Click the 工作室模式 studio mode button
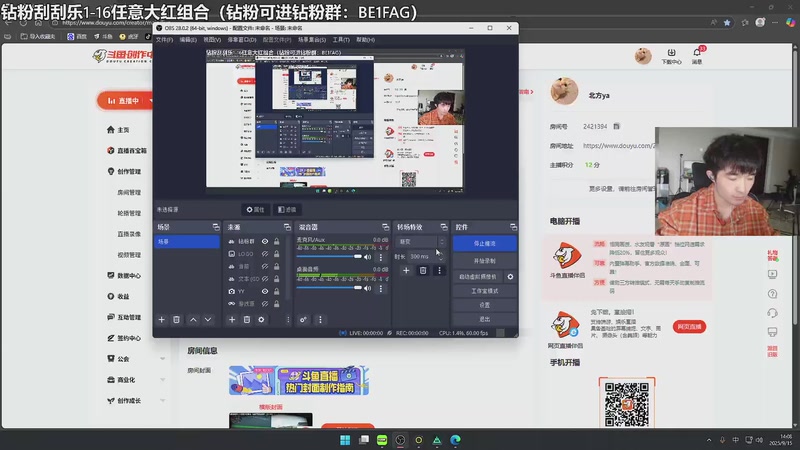This screenshot has height=450, width=800. (485, 291)
